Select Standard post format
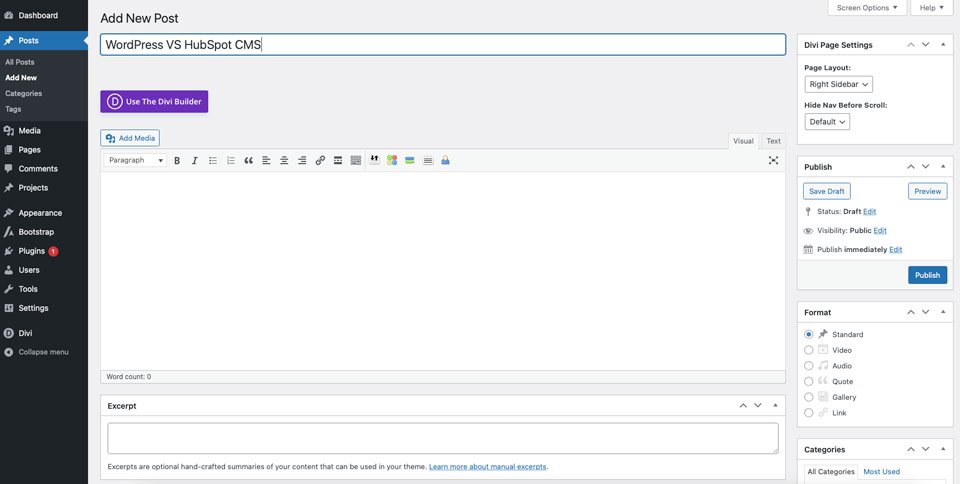The width and height of the screenshot is (960, 484). pos(809,334)
